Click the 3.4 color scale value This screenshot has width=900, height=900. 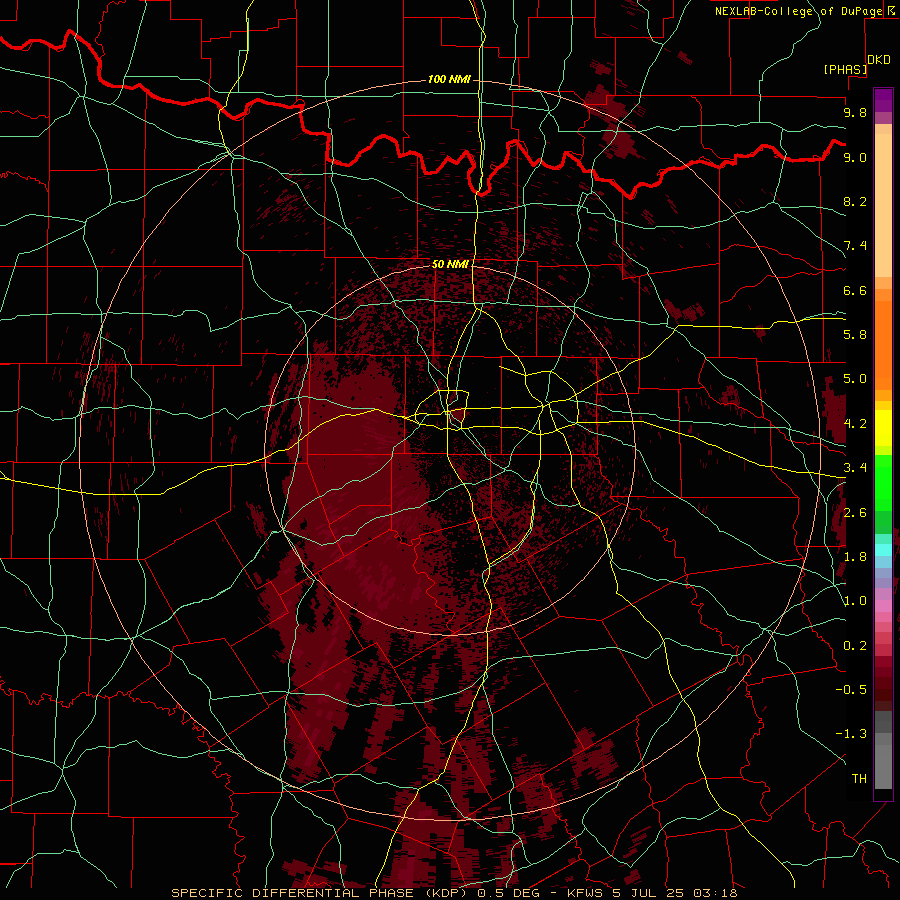pos(855,468)
